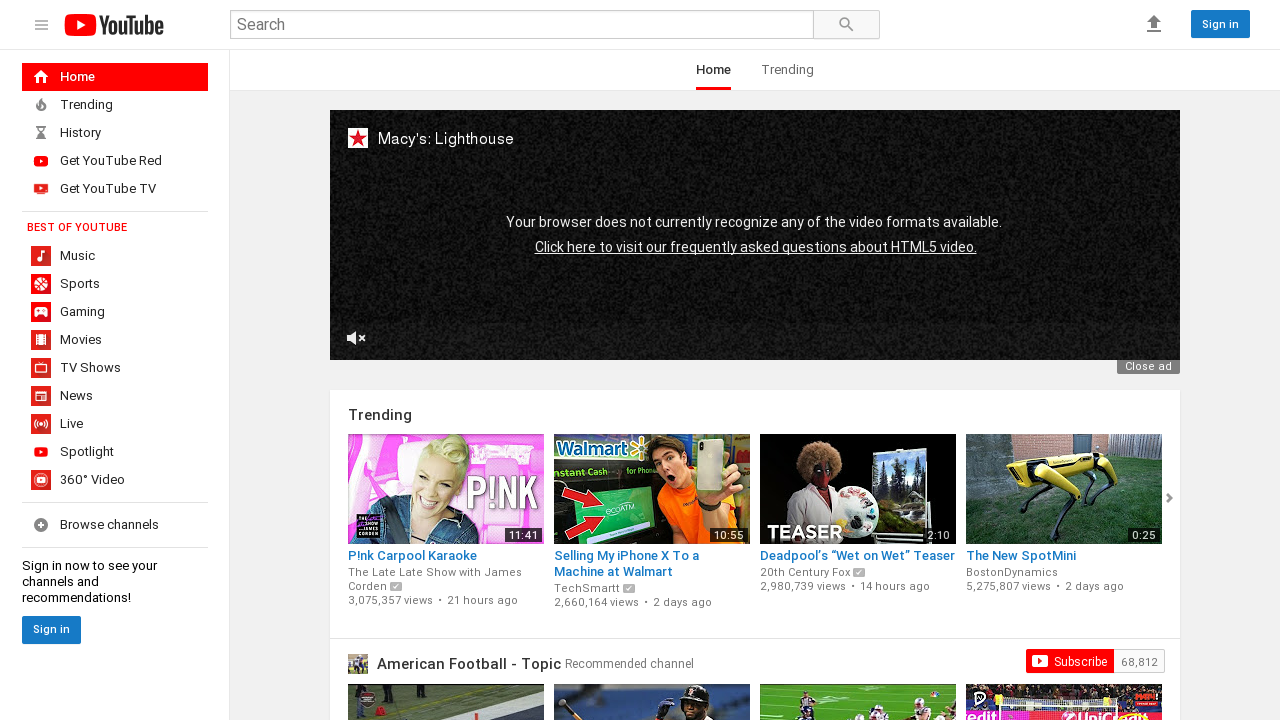Select Trending label in sidebar
1280x720 pixels.
tap(86, 105)
